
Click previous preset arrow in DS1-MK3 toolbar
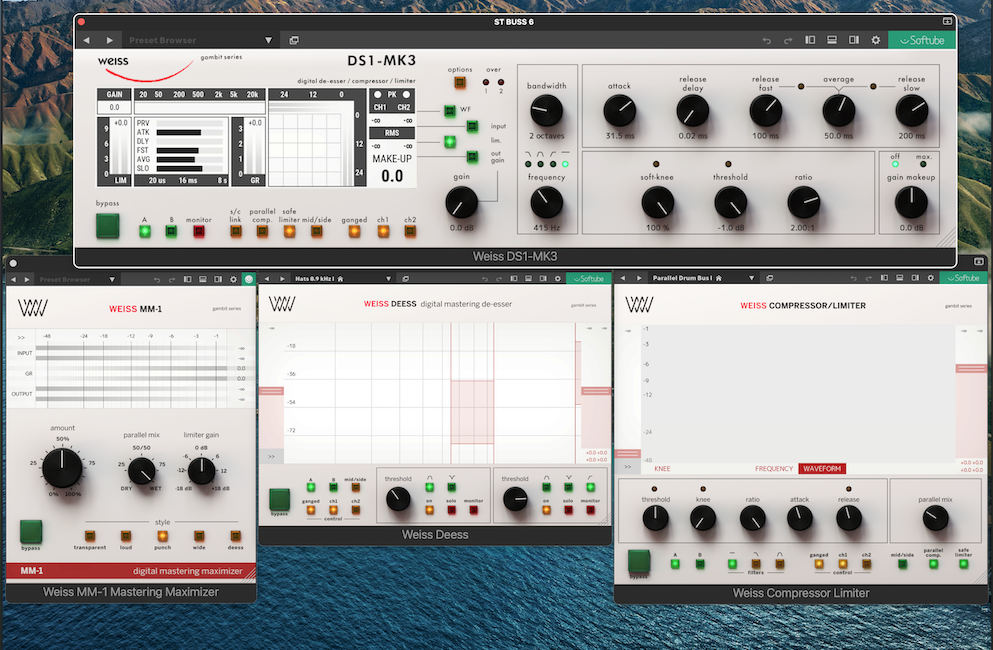coord(87,40)
